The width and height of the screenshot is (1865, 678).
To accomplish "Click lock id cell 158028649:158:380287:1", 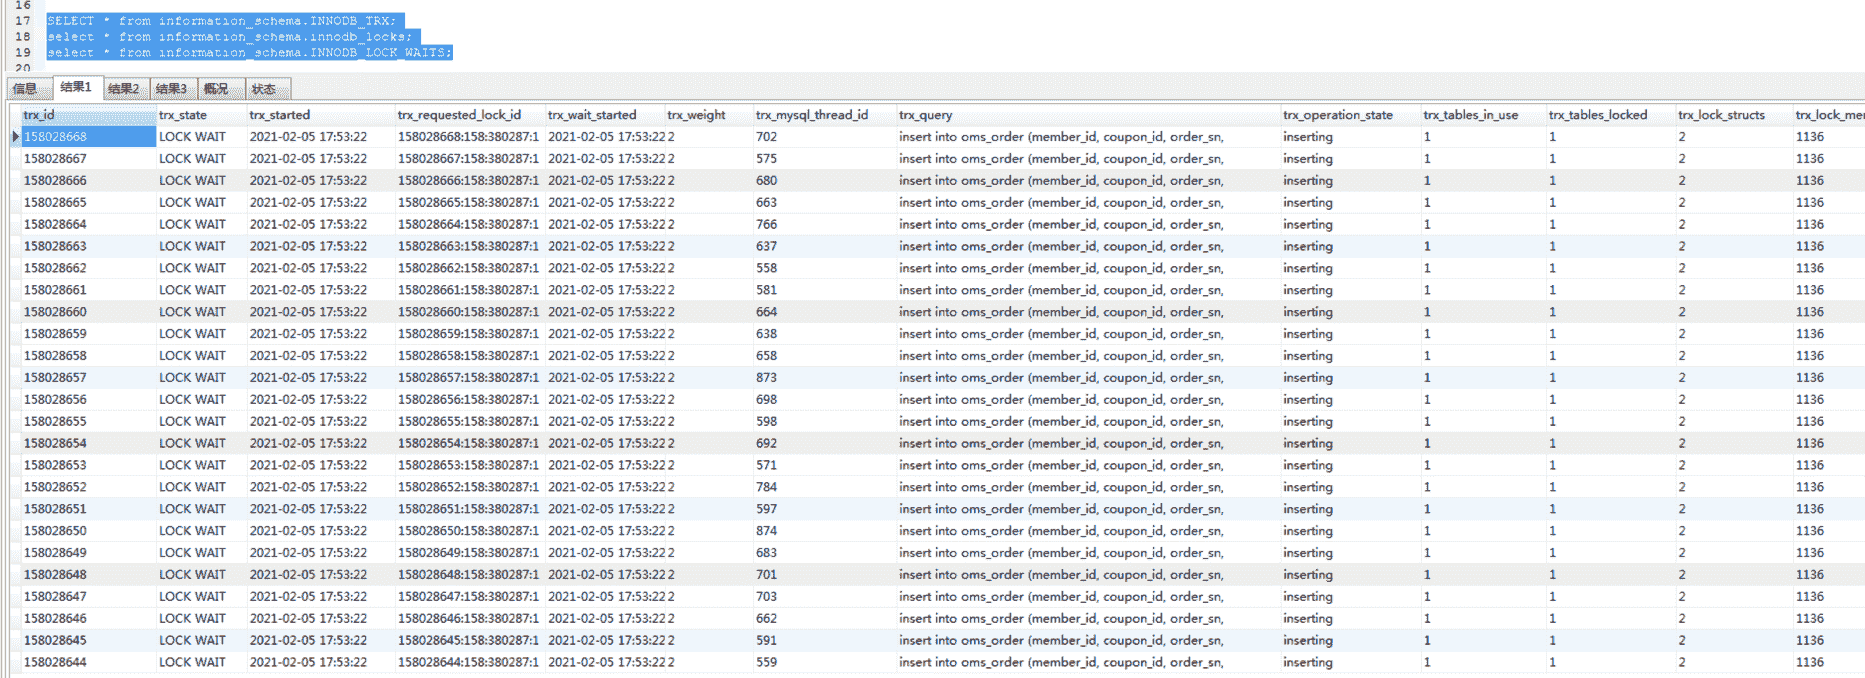I will tap(470, 553).
